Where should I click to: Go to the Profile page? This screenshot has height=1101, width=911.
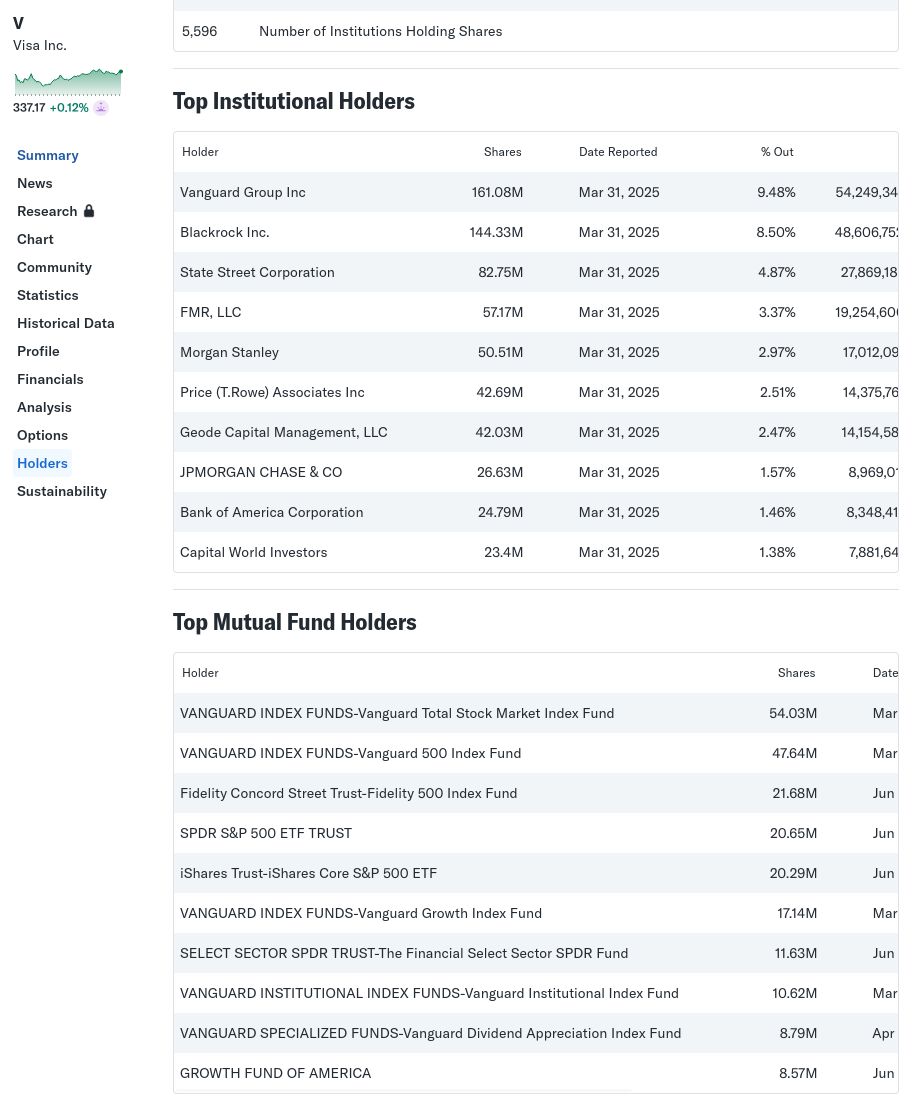click(x=38, y=351)
